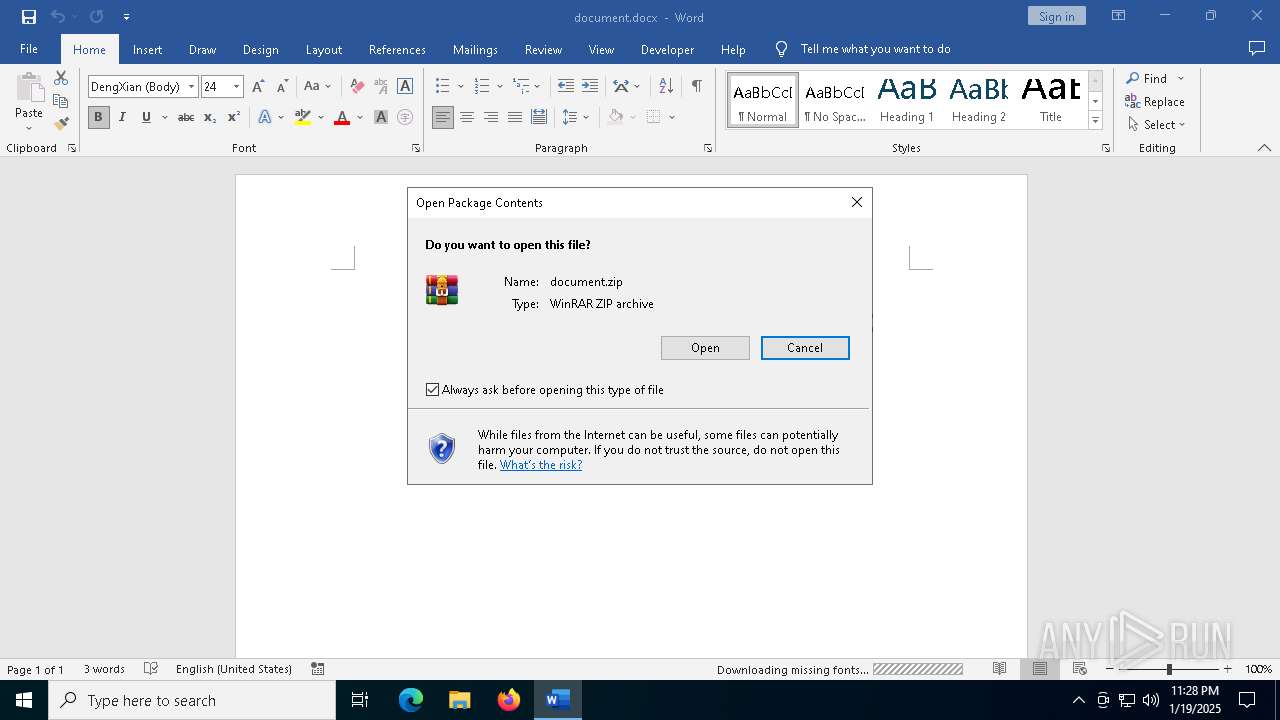Toggle underline formatting
The height and width of the screenshot is (720, 1280).
pyautogui.click(x=146, y=118)
